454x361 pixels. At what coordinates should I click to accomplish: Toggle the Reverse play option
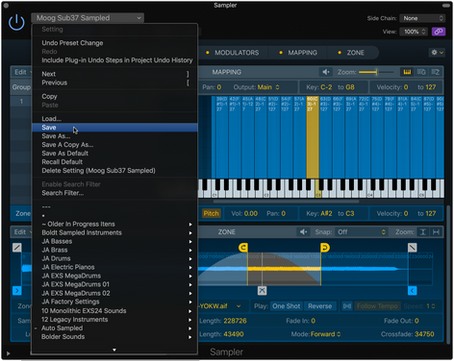(320, 306)
